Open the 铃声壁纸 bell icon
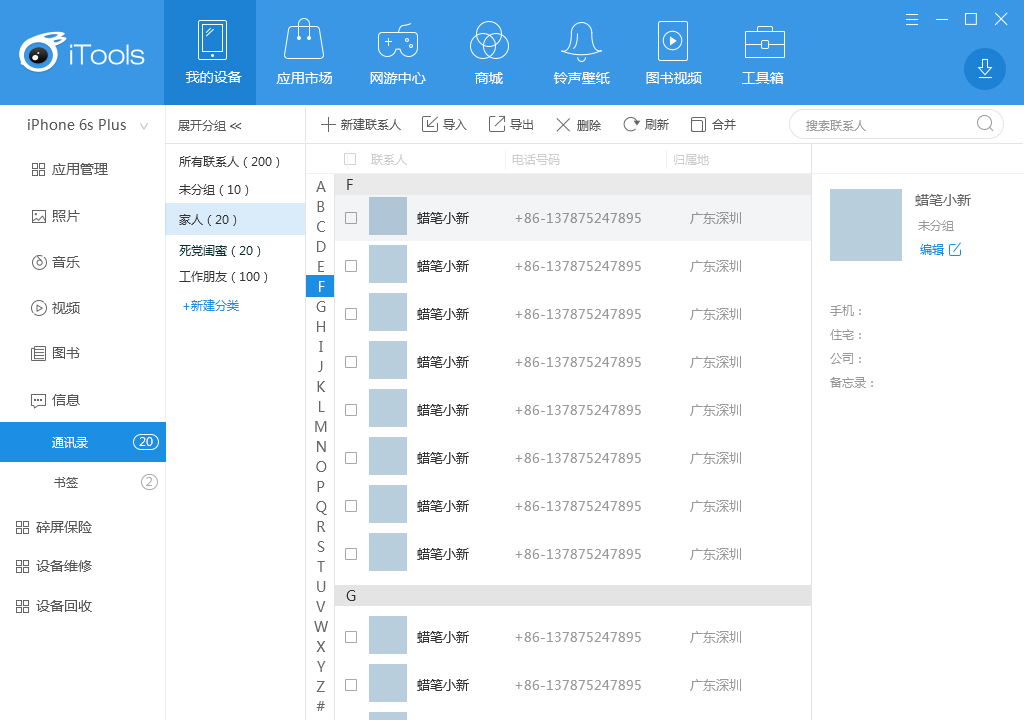The height and width of the screenshot is (720, 1024). click(581, 41)
